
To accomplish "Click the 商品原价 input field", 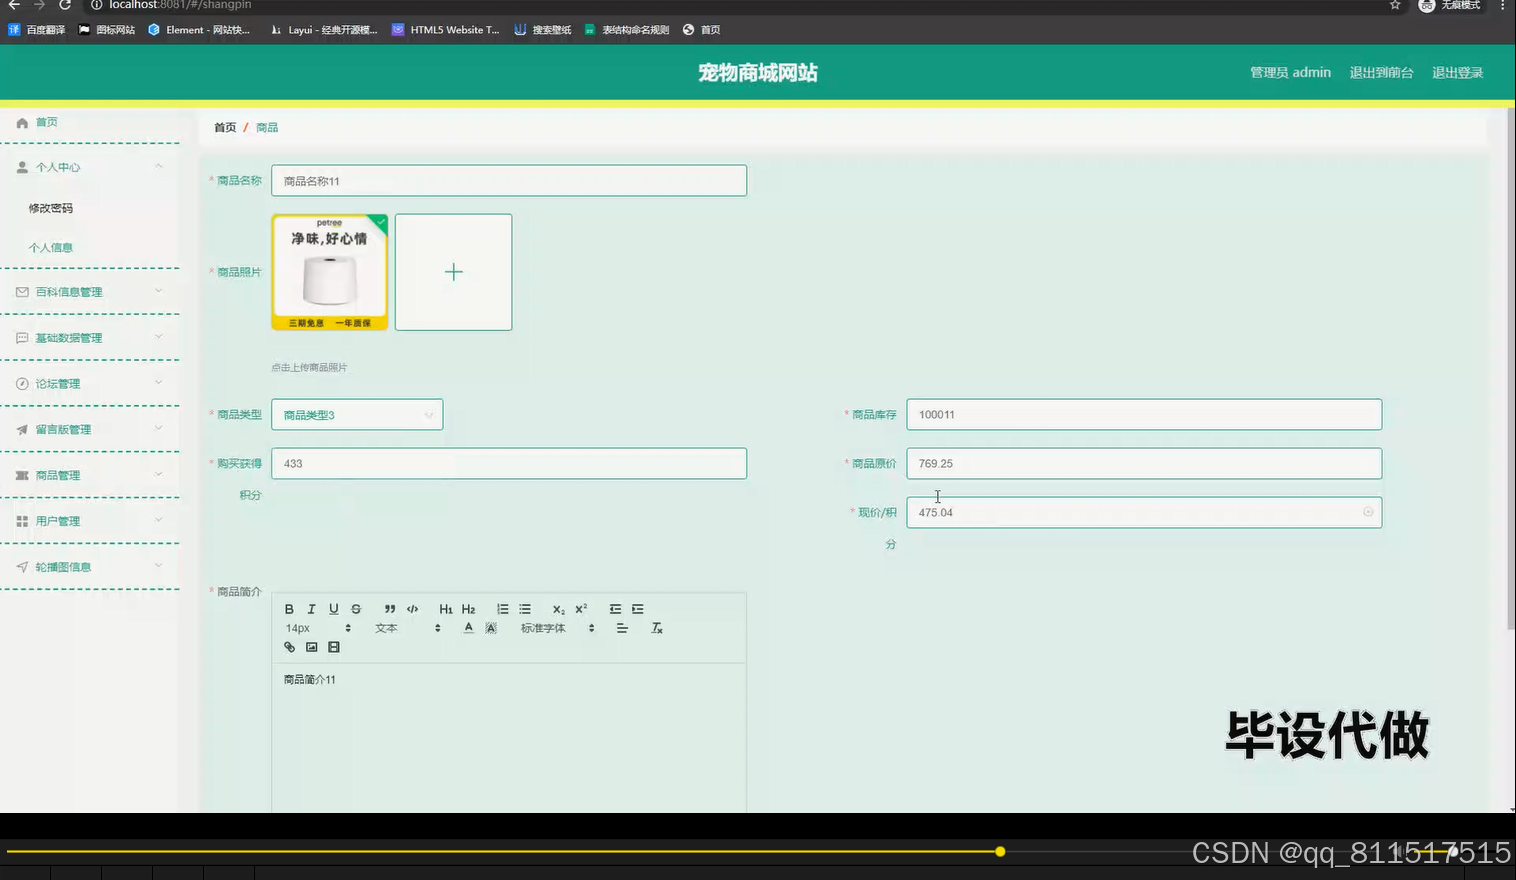I will pyautogui.click(x=1144, y=464).
